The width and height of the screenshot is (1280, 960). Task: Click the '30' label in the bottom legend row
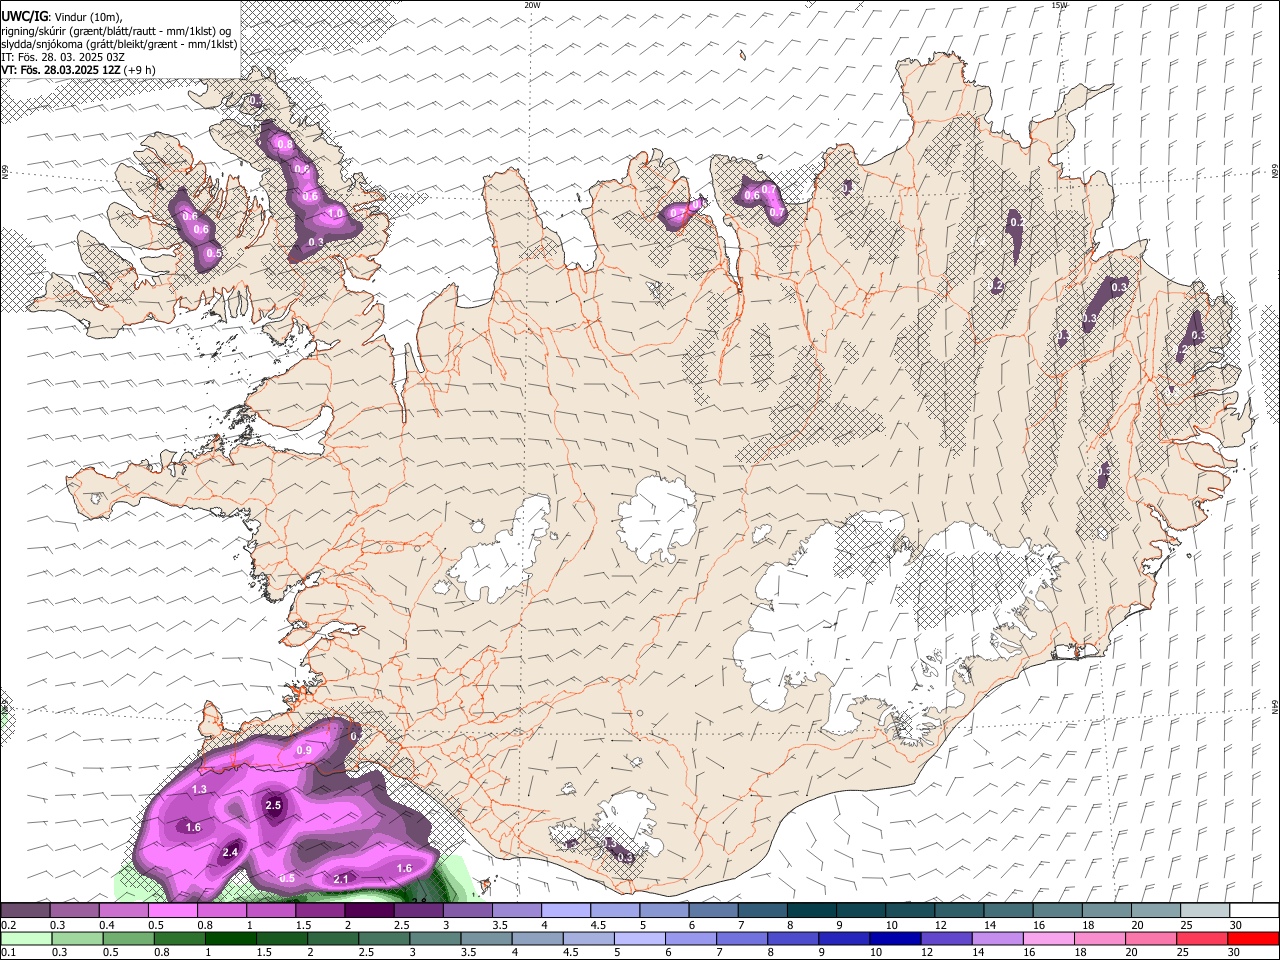1233,953
